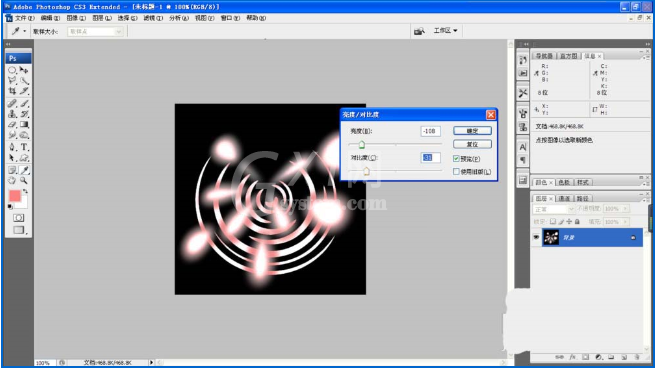
Task: Toggle lock position in Layers panel
Action: click(x=569, y=221)
